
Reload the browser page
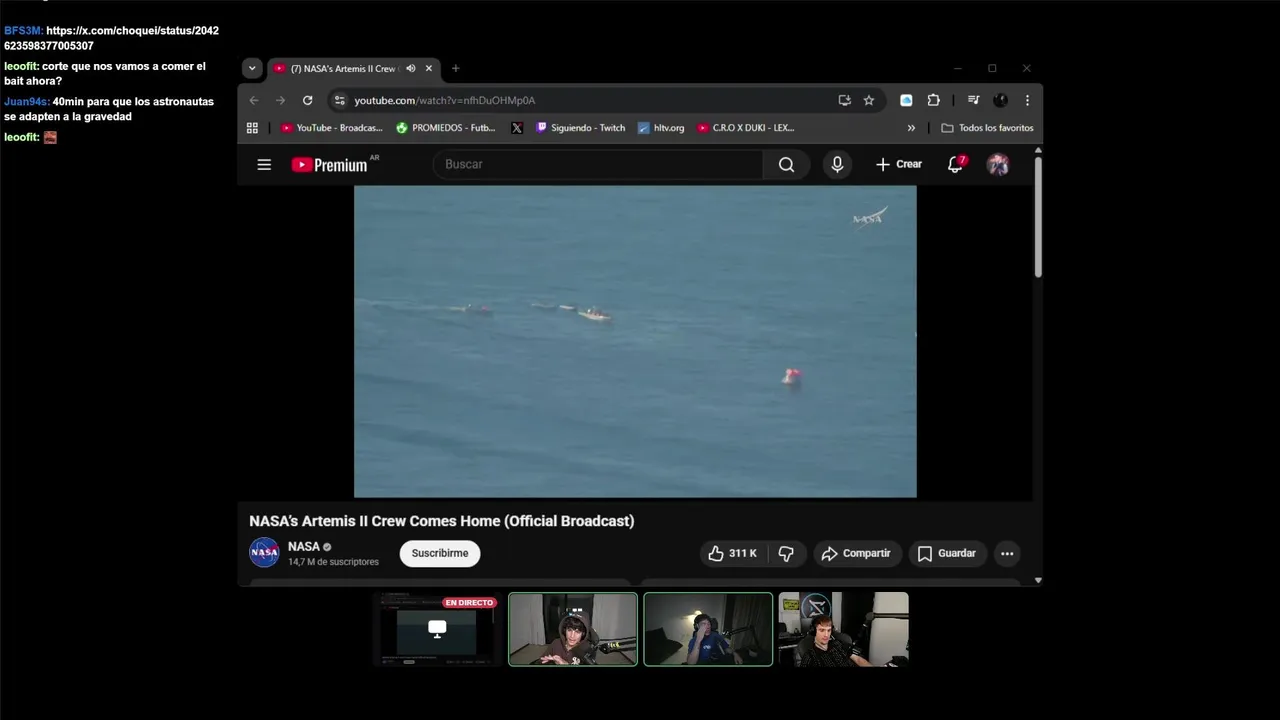[x=308, y=100]
